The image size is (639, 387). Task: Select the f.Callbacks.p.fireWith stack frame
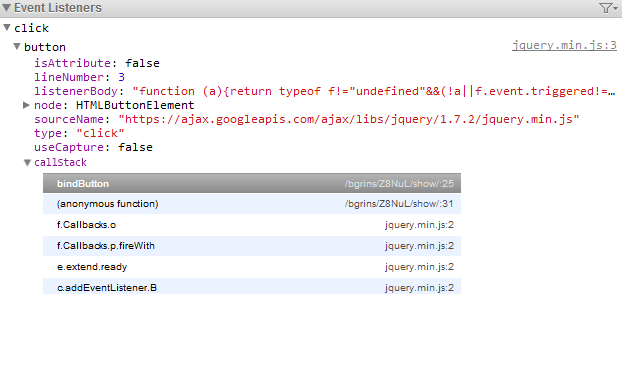click(252, 246)
